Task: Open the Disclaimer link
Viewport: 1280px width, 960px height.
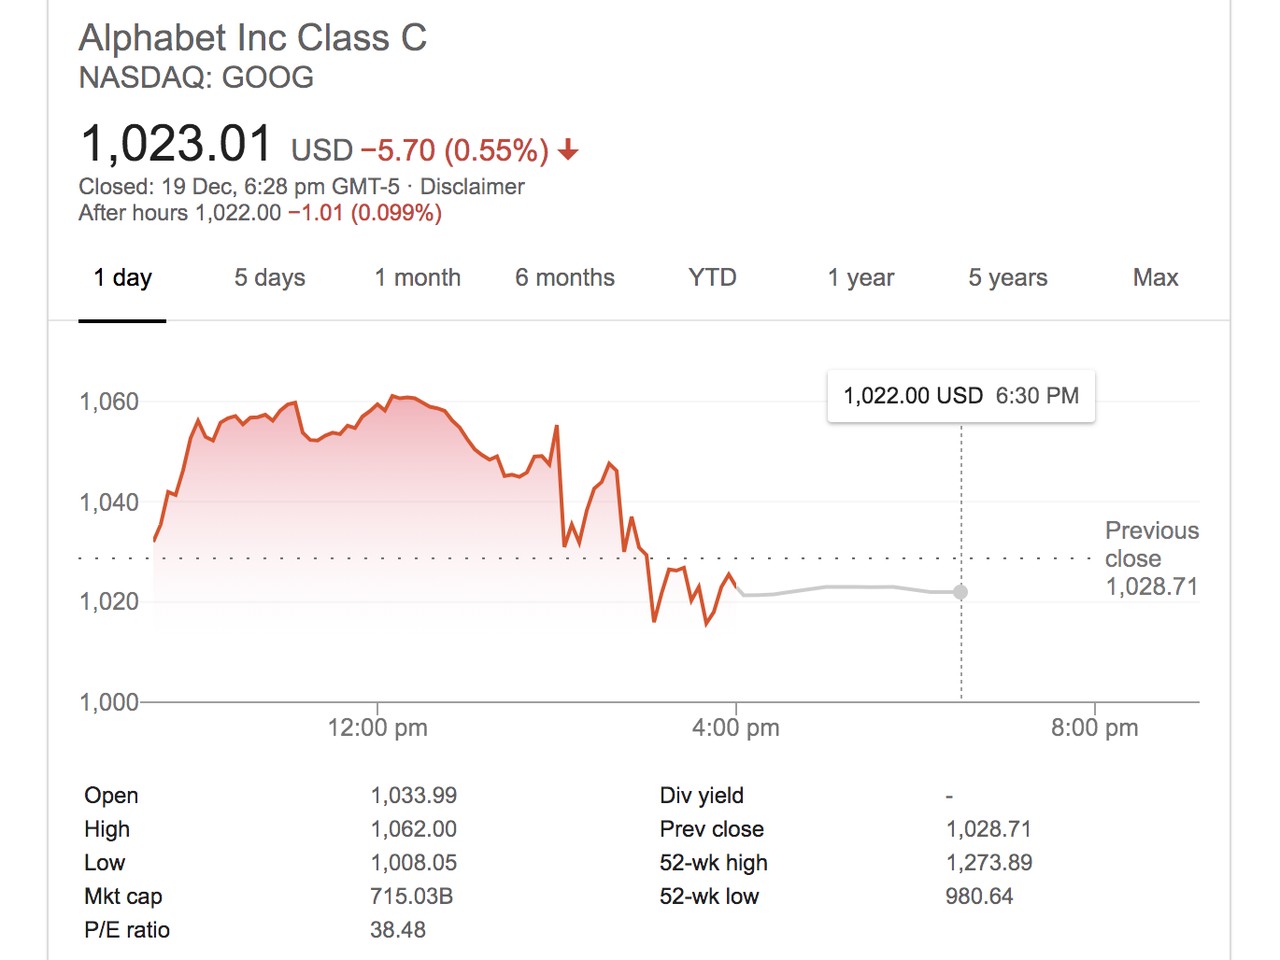Action: (x=472, y=187)
